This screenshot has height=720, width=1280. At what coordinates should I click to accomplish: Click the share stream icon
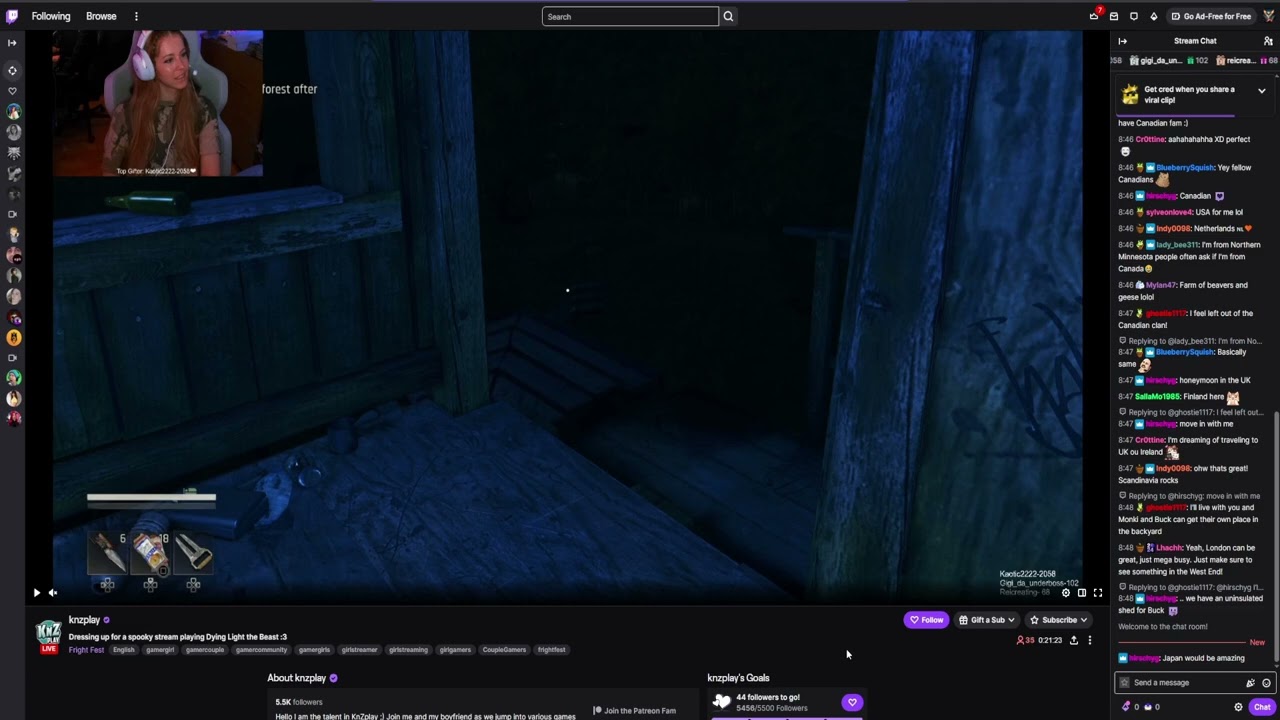1074,640
